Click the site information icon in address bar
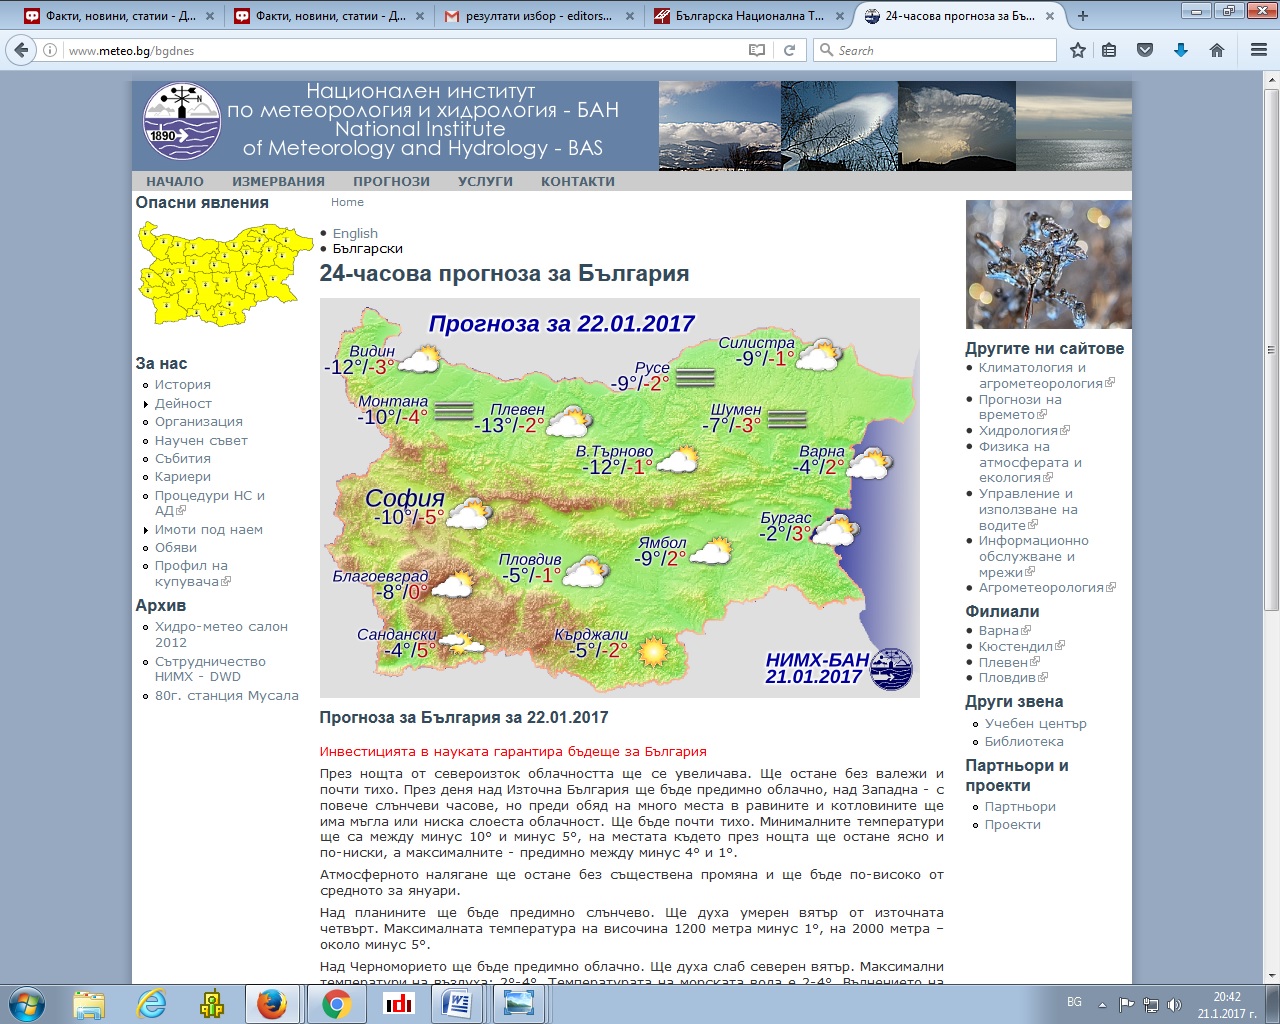The image size is (1280, 1024). coord(51,50)
